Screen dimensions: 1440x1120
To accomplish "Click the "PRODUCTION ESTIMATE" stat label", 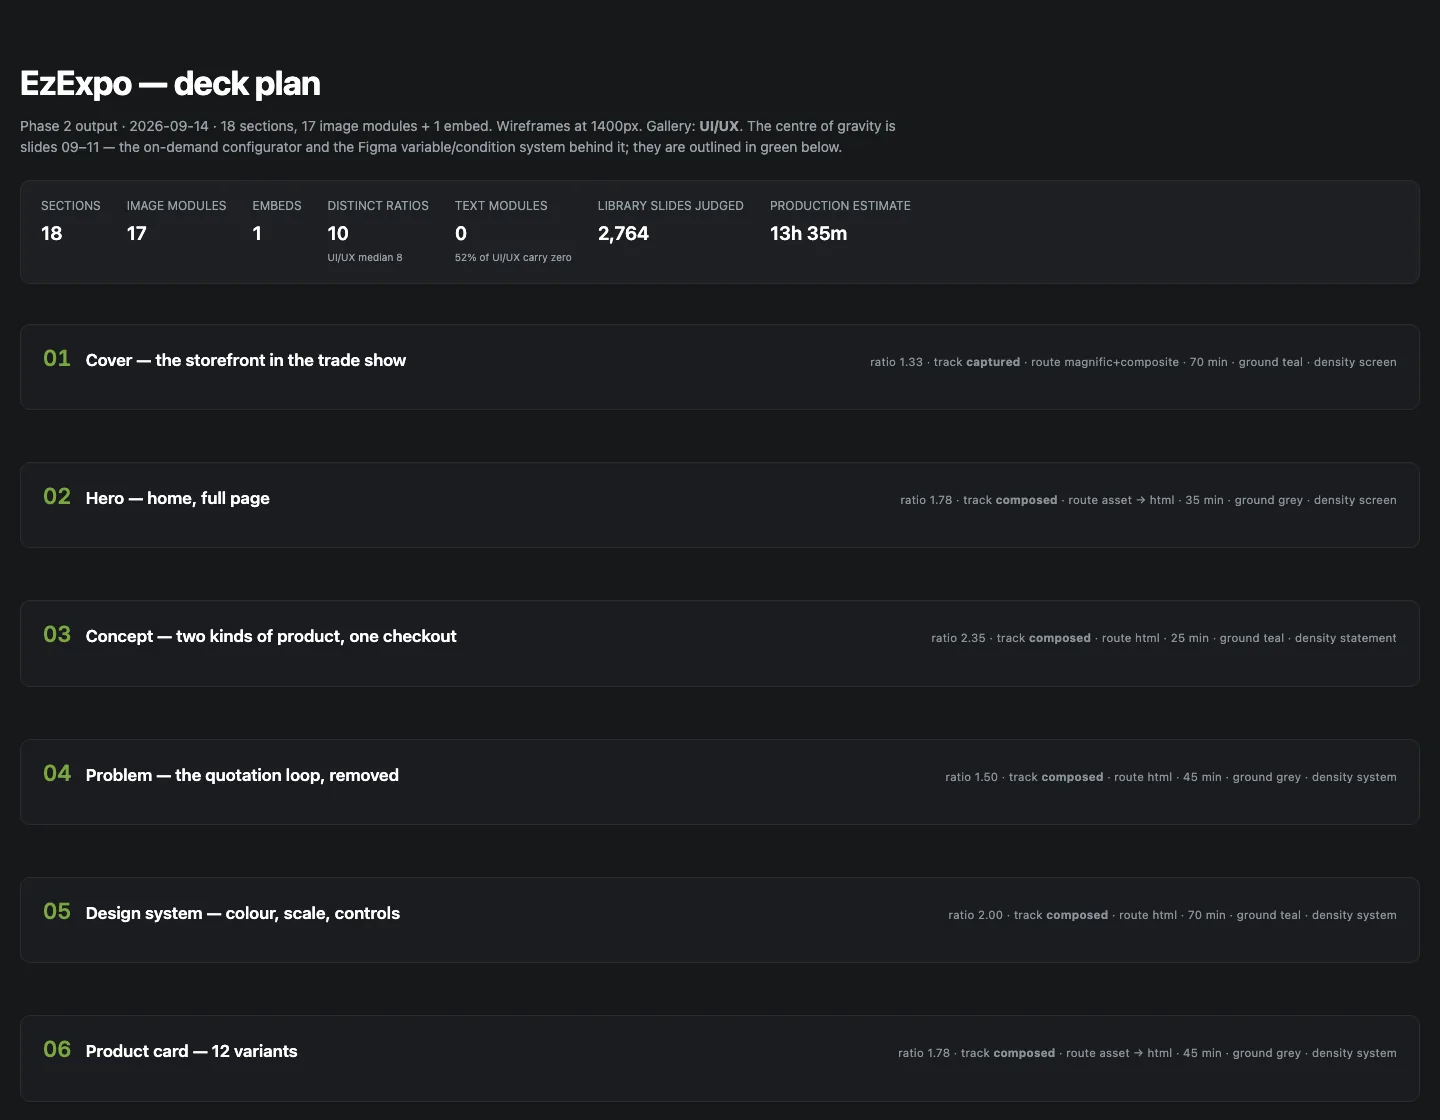I will [840, 206].
